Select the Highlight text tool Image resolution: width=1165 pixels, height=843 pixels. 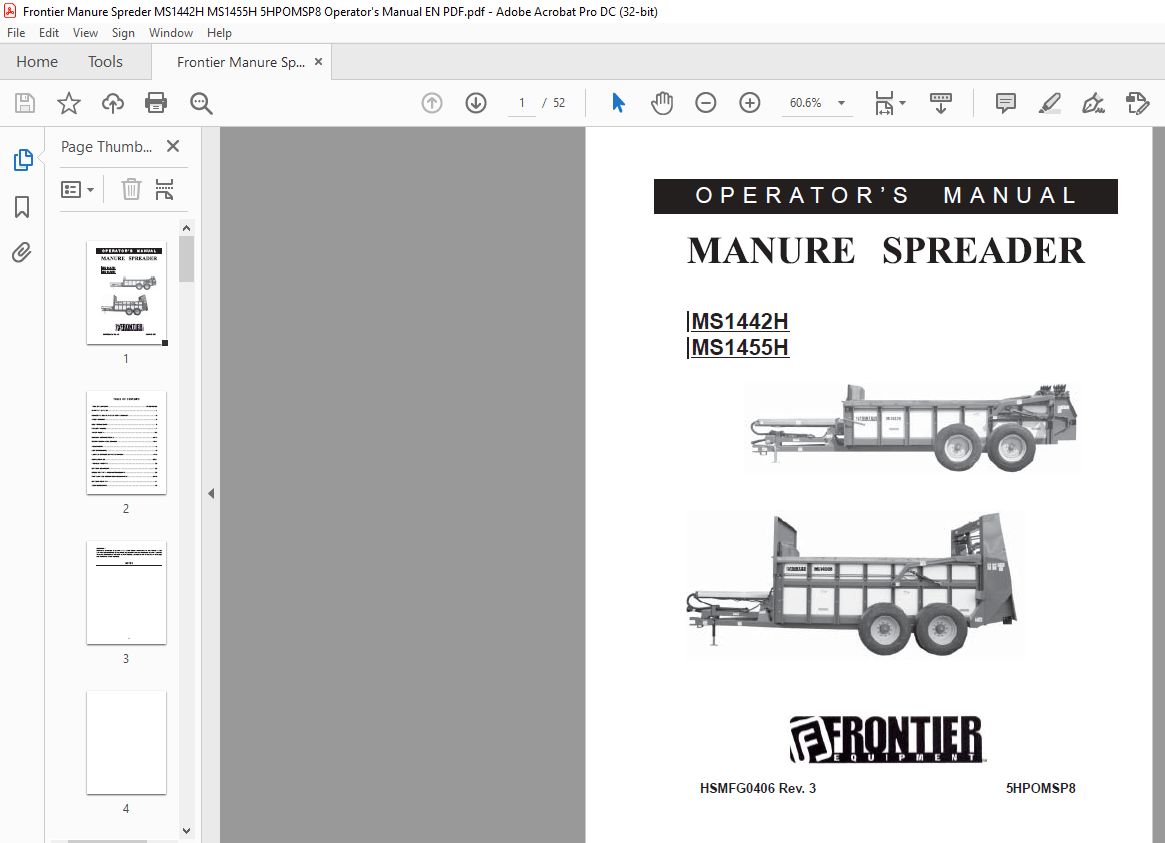tap(1049, 102)
